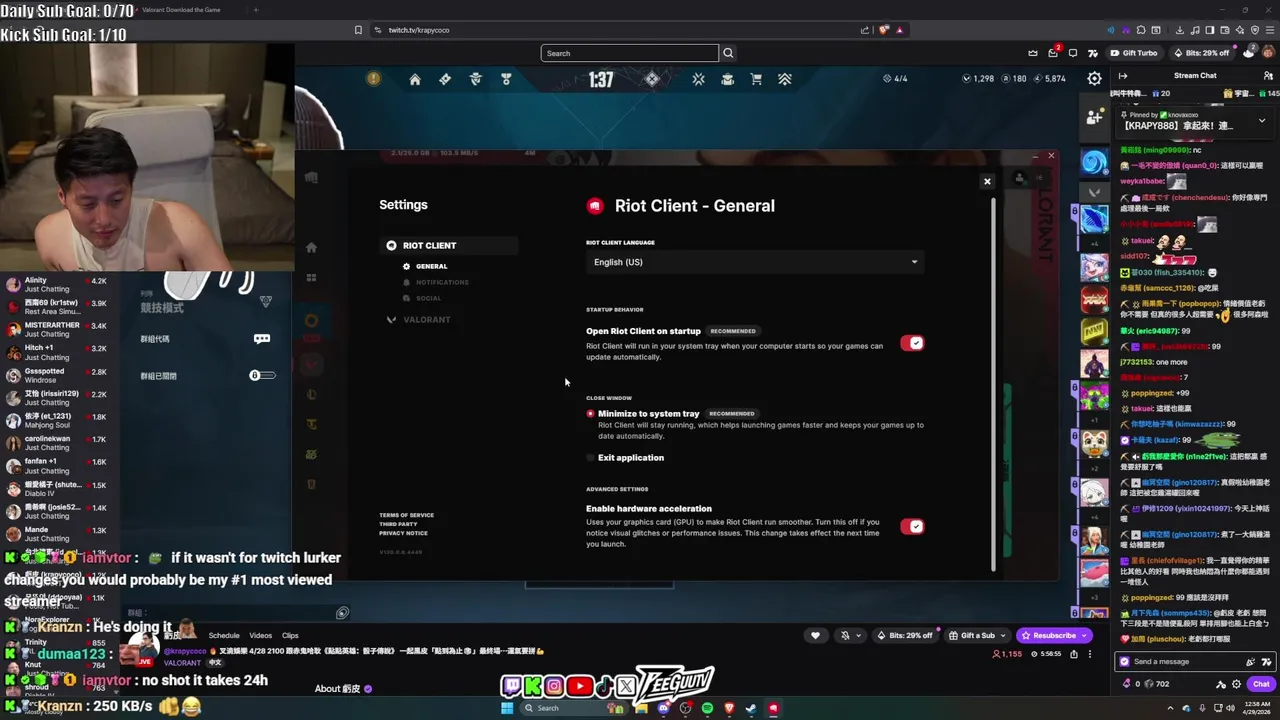Click the Valorant home icon in top bar
This screenshot has height=720, width=1280.
[x=415, y=79]
